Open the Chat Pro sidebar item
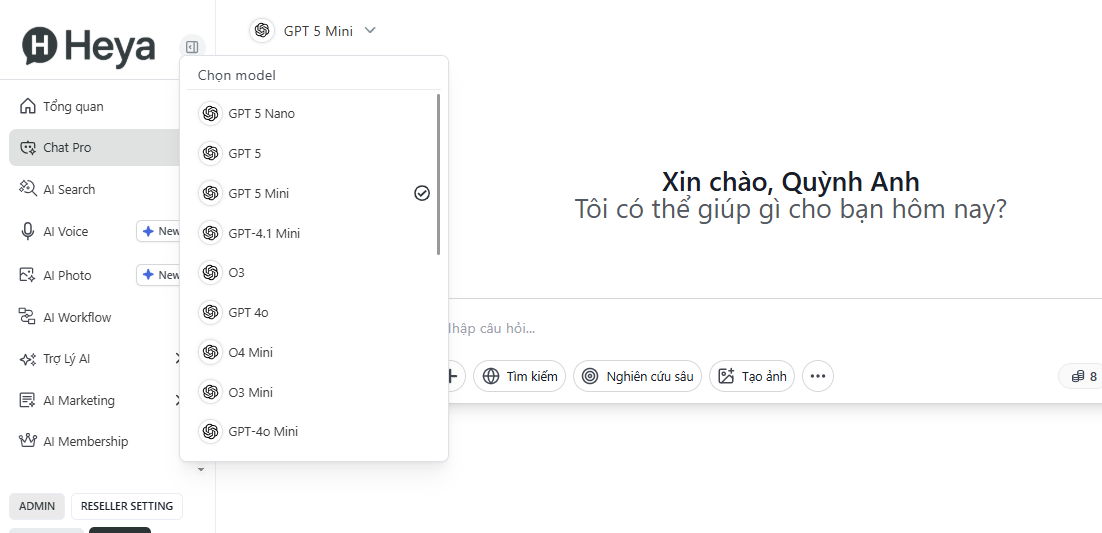Image resolution: width=1102 pixels, height=533 pixels. (x=67, y=147)
